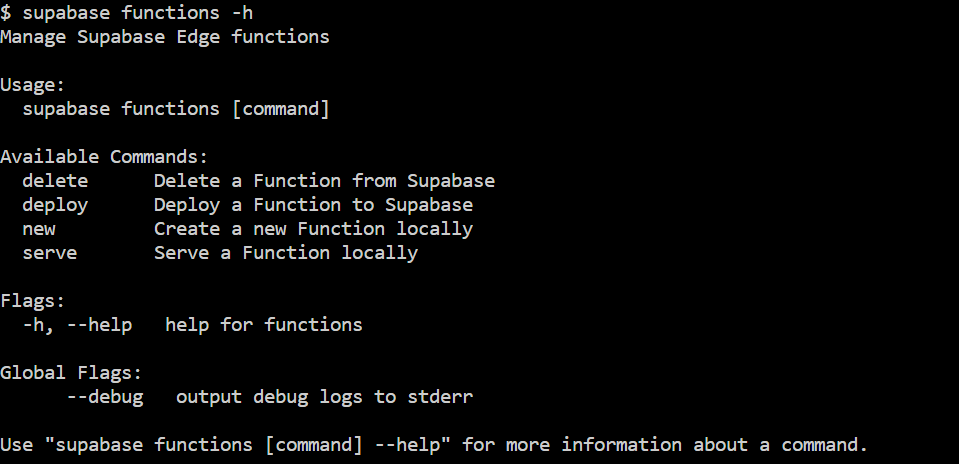Click the 'Serve a Function locally' text

point(286,253)
